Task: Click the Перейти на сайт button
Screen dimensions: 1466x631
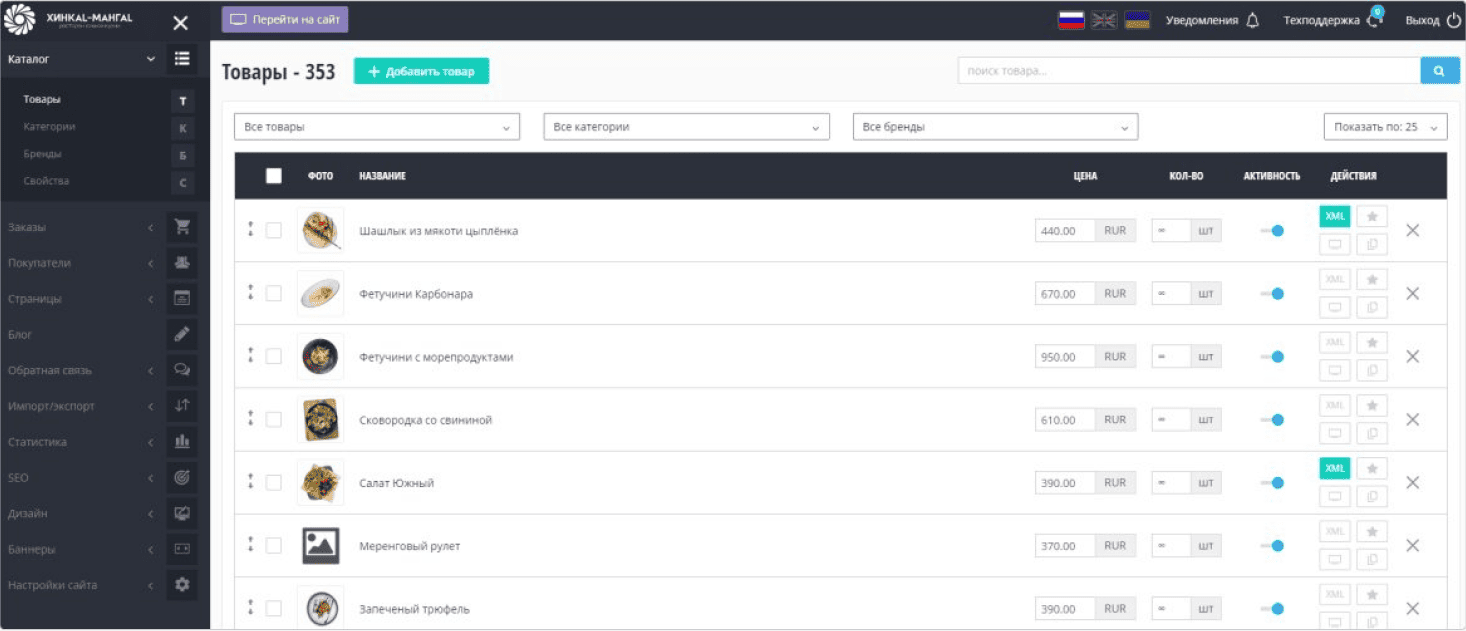Action: pos(285,20)
